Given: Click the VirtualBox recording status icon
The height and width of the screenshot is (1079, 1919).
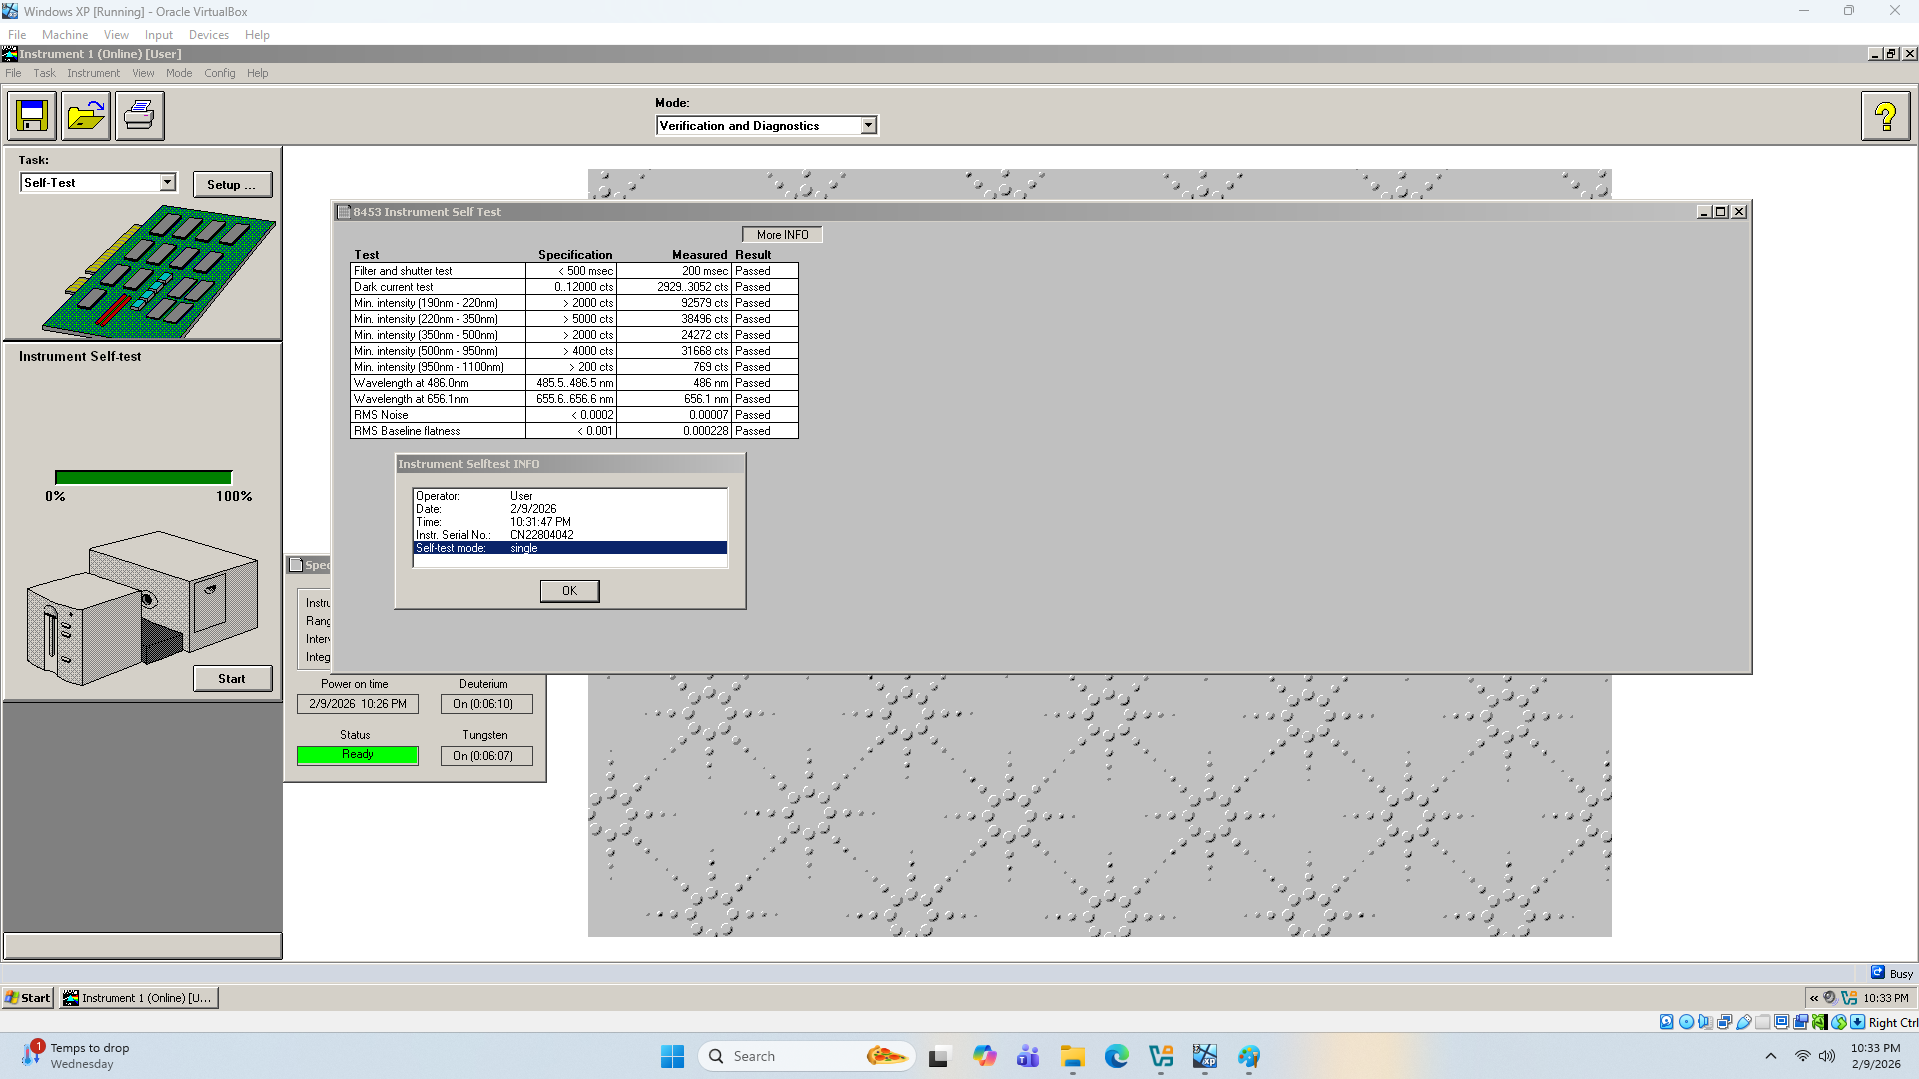Looking at the screenshot, I should [x=1801, y=1022].
